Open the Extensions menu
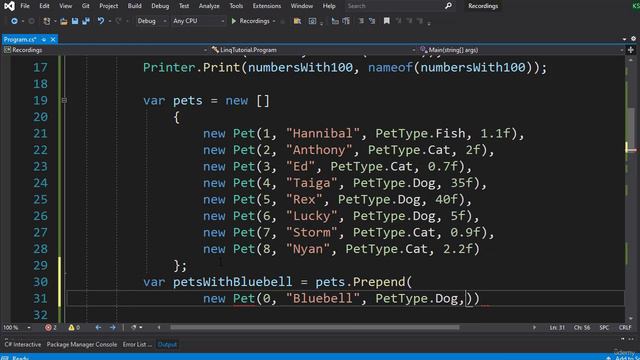The width and height of the screenshot is (640, 360). 267,6
